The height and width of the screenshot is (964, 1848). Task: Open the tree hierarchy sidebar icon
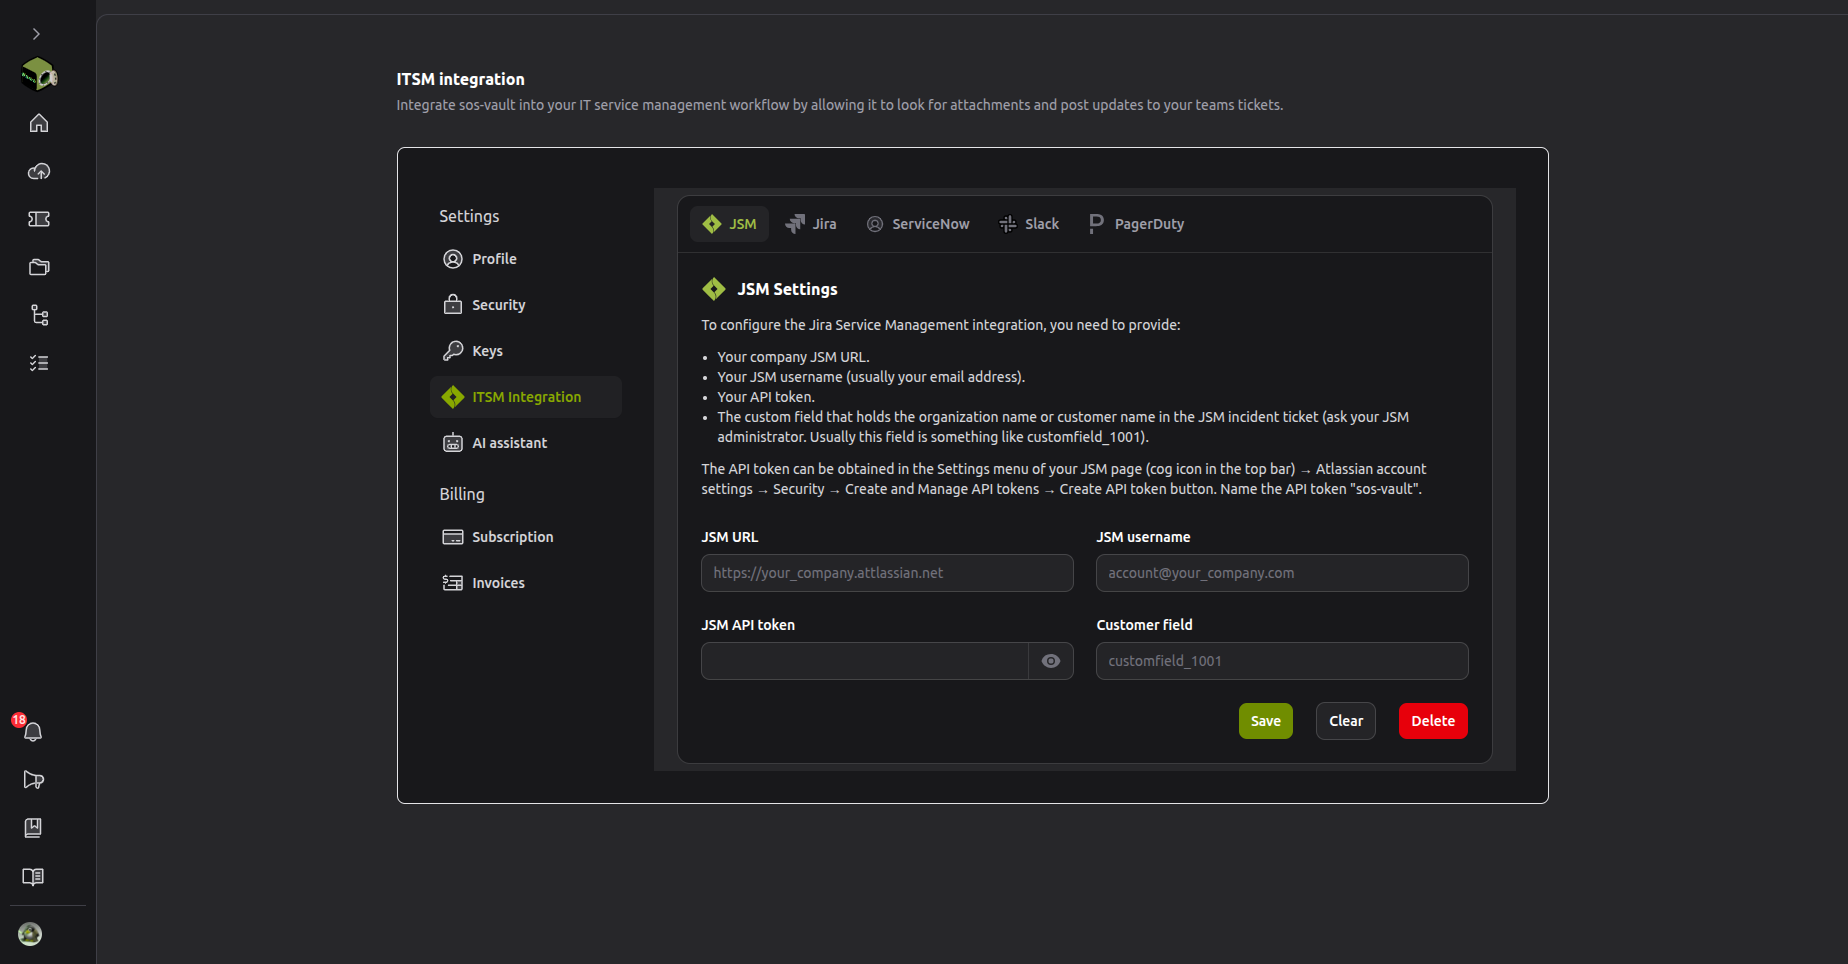pyautogui.click(x=39, y=315)
